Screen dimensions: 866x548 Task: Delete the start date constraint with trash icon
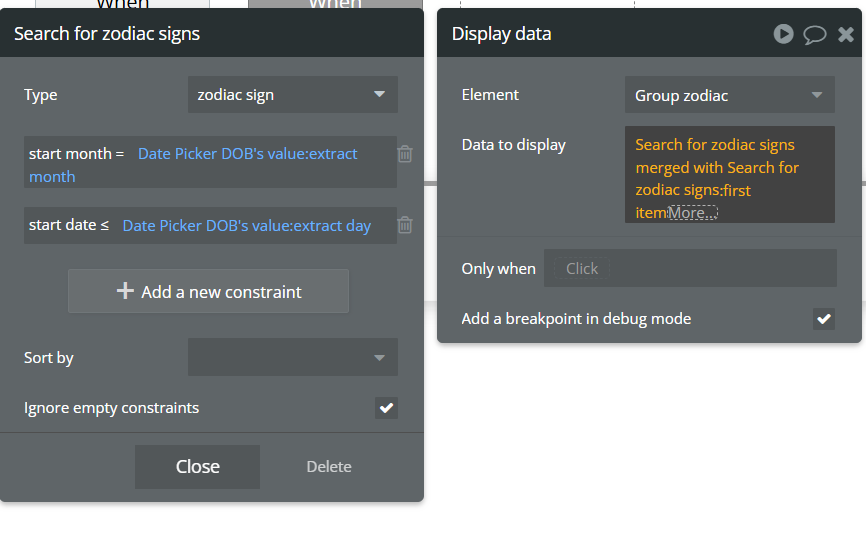point(405,225)
